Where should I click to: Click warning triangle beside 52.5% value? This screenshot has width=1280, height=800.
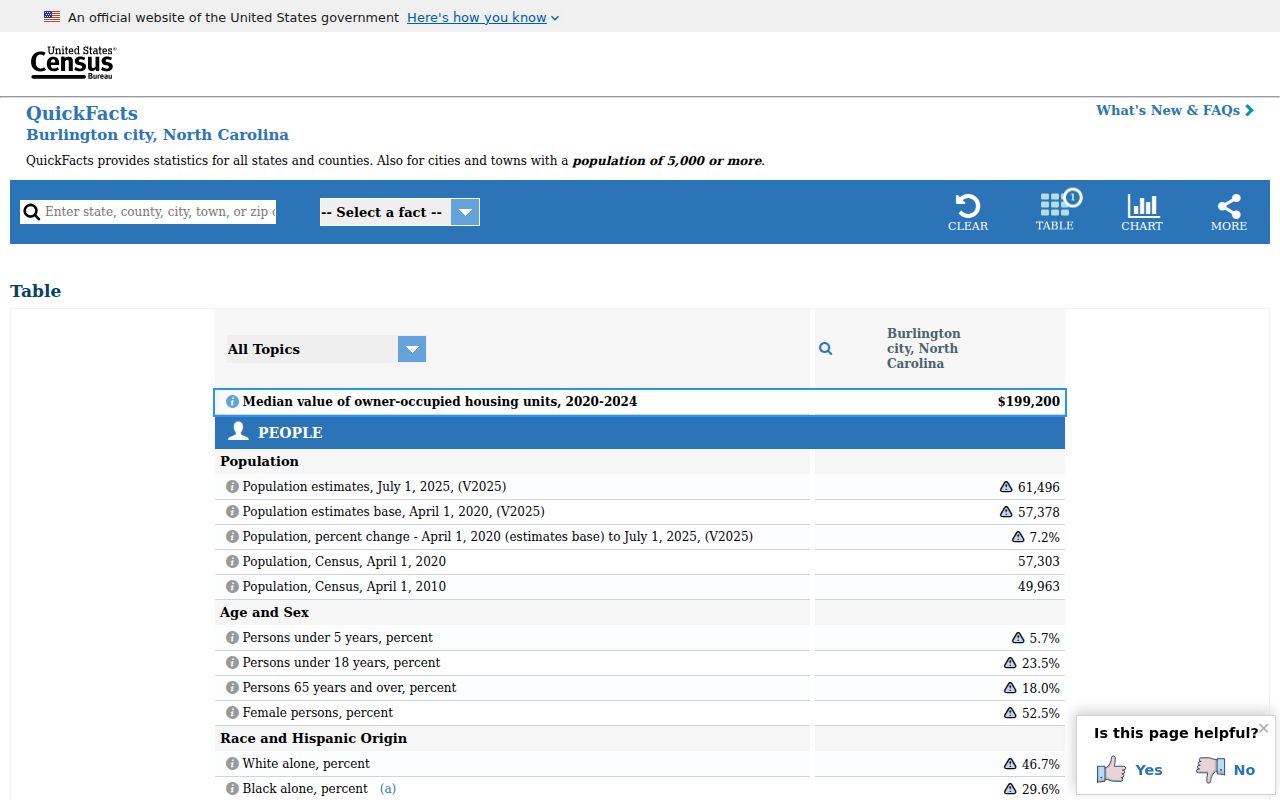pyautogui.click(x=1010, y=713)
